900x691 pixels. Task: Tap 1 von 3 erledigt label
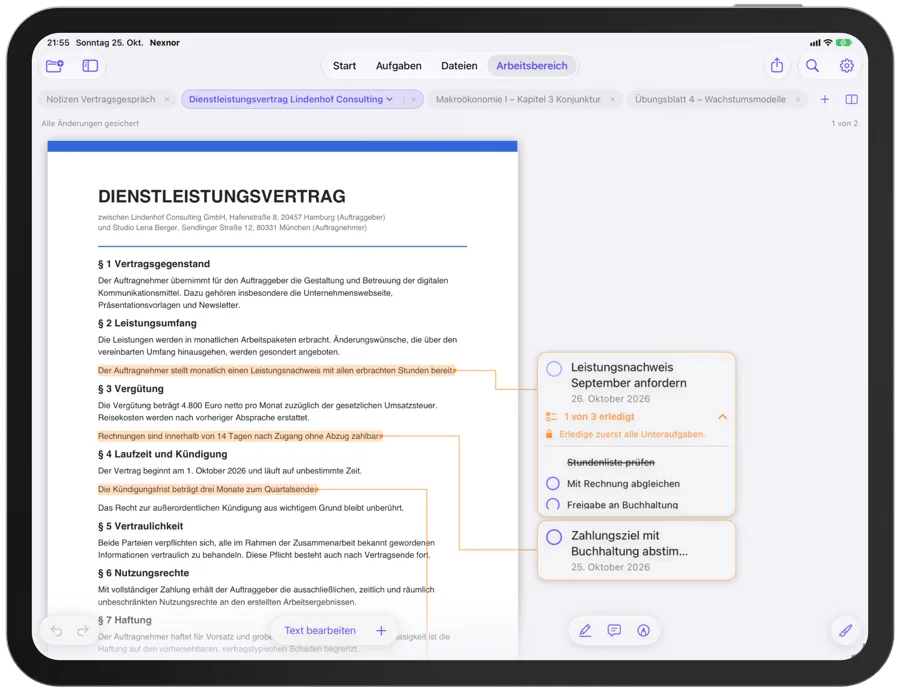599,417
